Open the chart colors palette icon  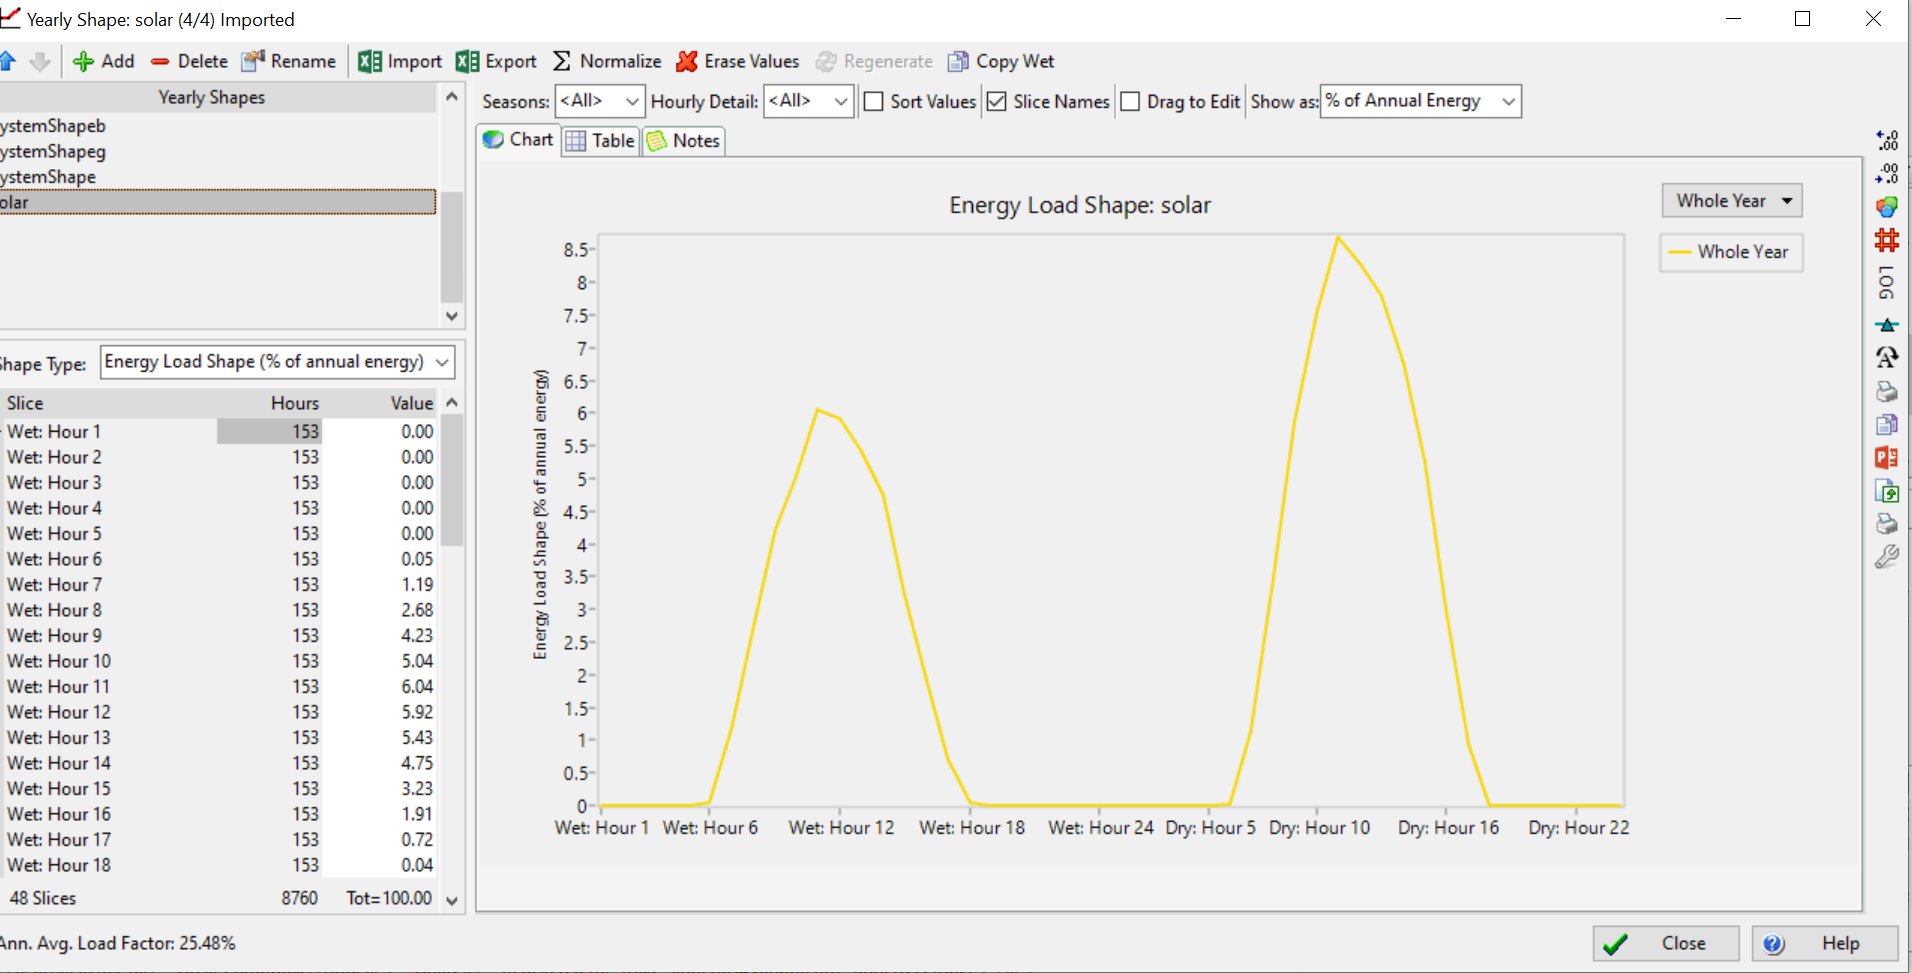click(1887, 207)
